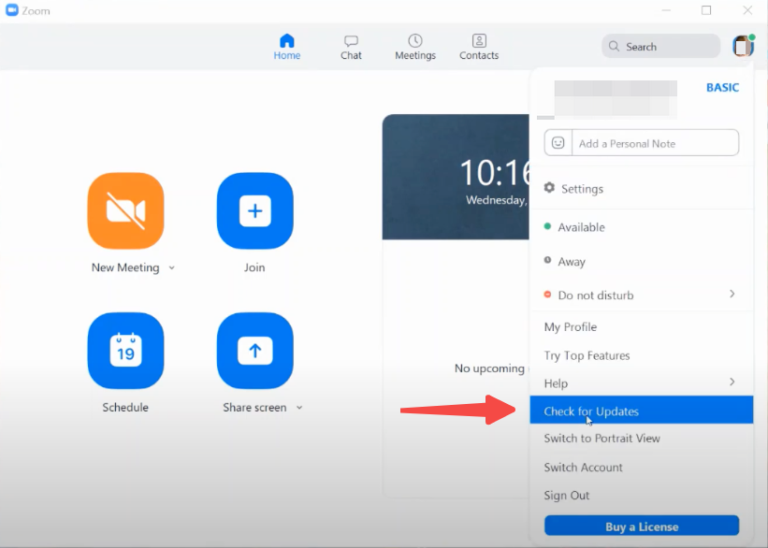The width and height of the screenshot is (768, 548).
Task: Open the Meetings tab
Action: [x=415, y=47]
